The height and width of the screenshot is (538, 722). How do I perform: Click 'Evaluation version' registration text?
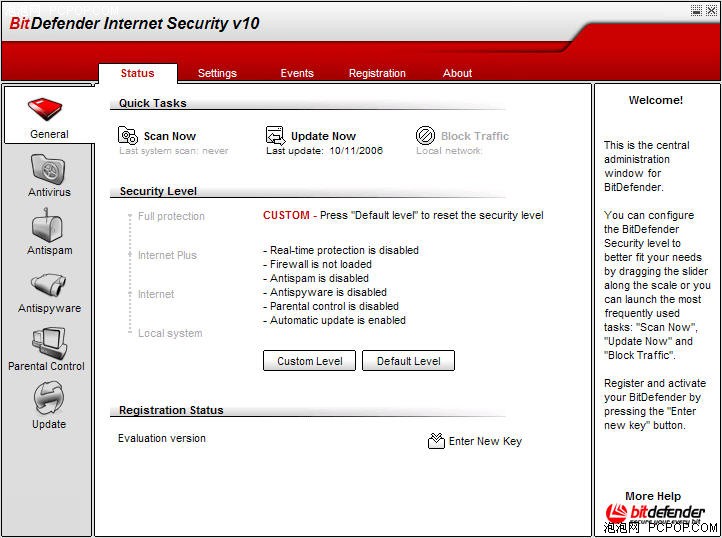[x=162, y=438]
